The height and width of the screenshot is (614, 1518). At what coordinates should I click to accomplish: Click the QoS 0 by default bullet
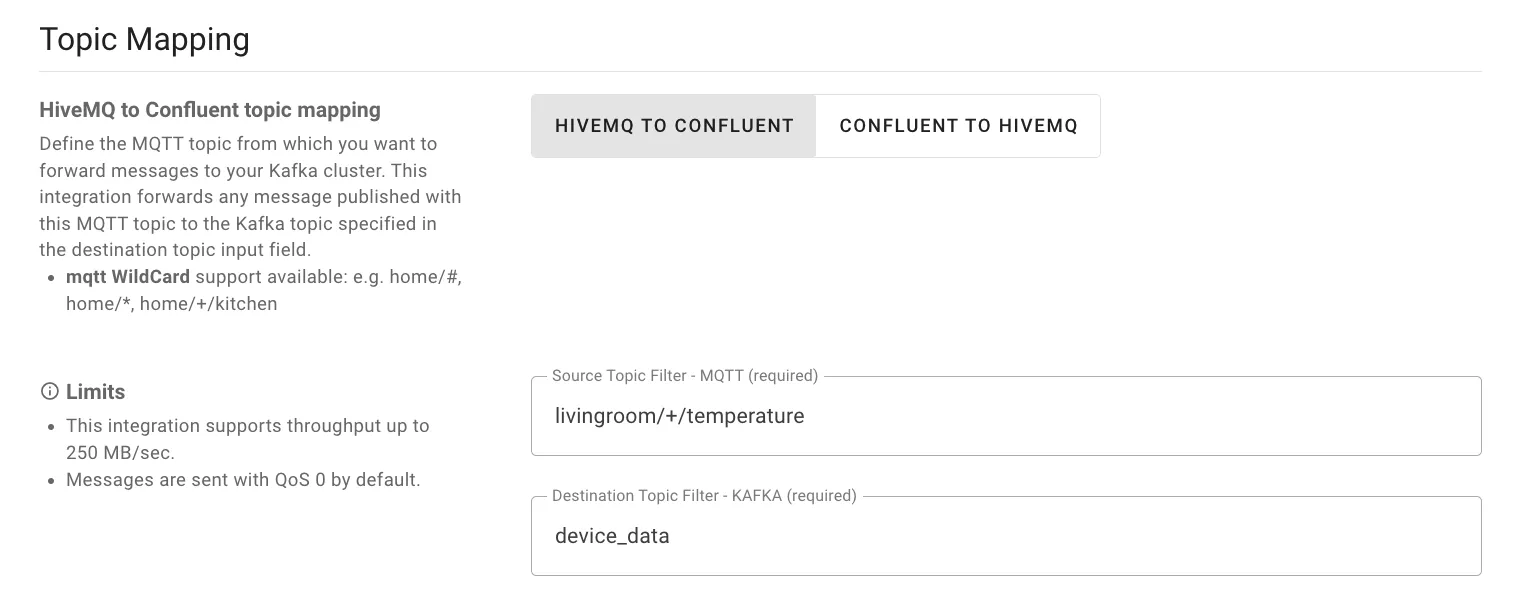click(243, 480)
